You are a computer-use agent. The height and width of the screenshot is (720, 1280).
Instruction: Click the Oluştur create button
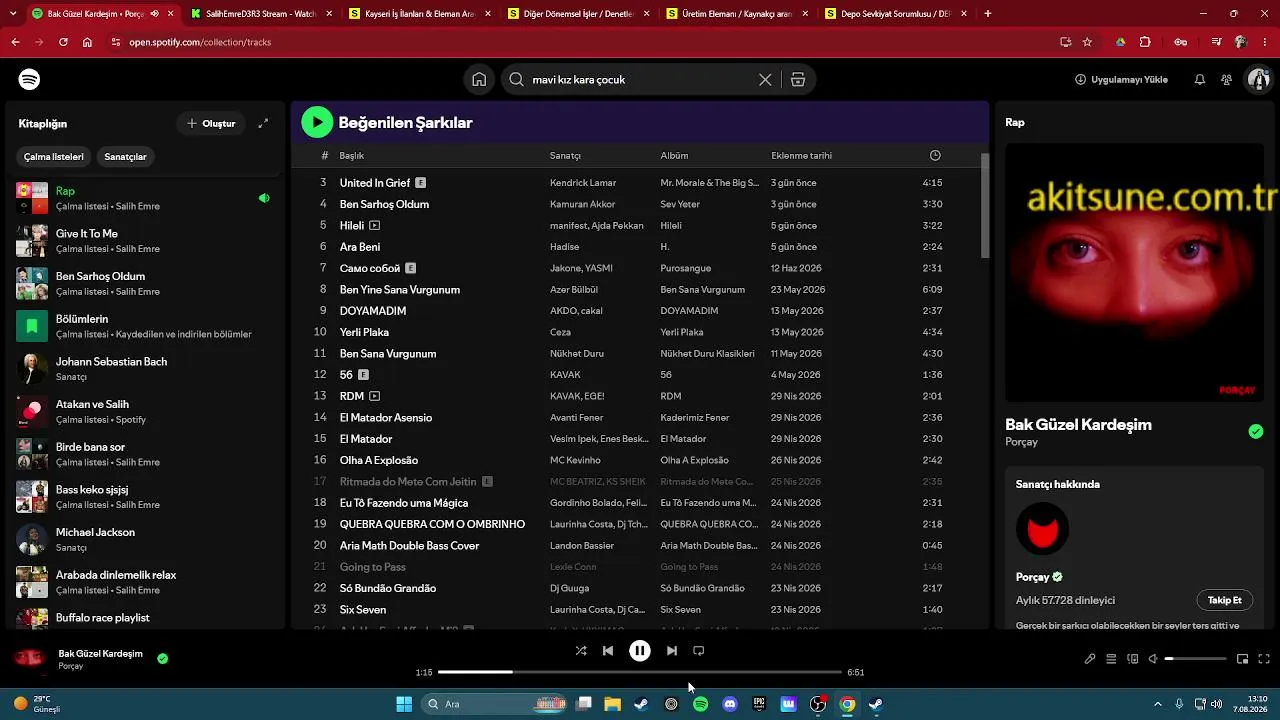211,124
